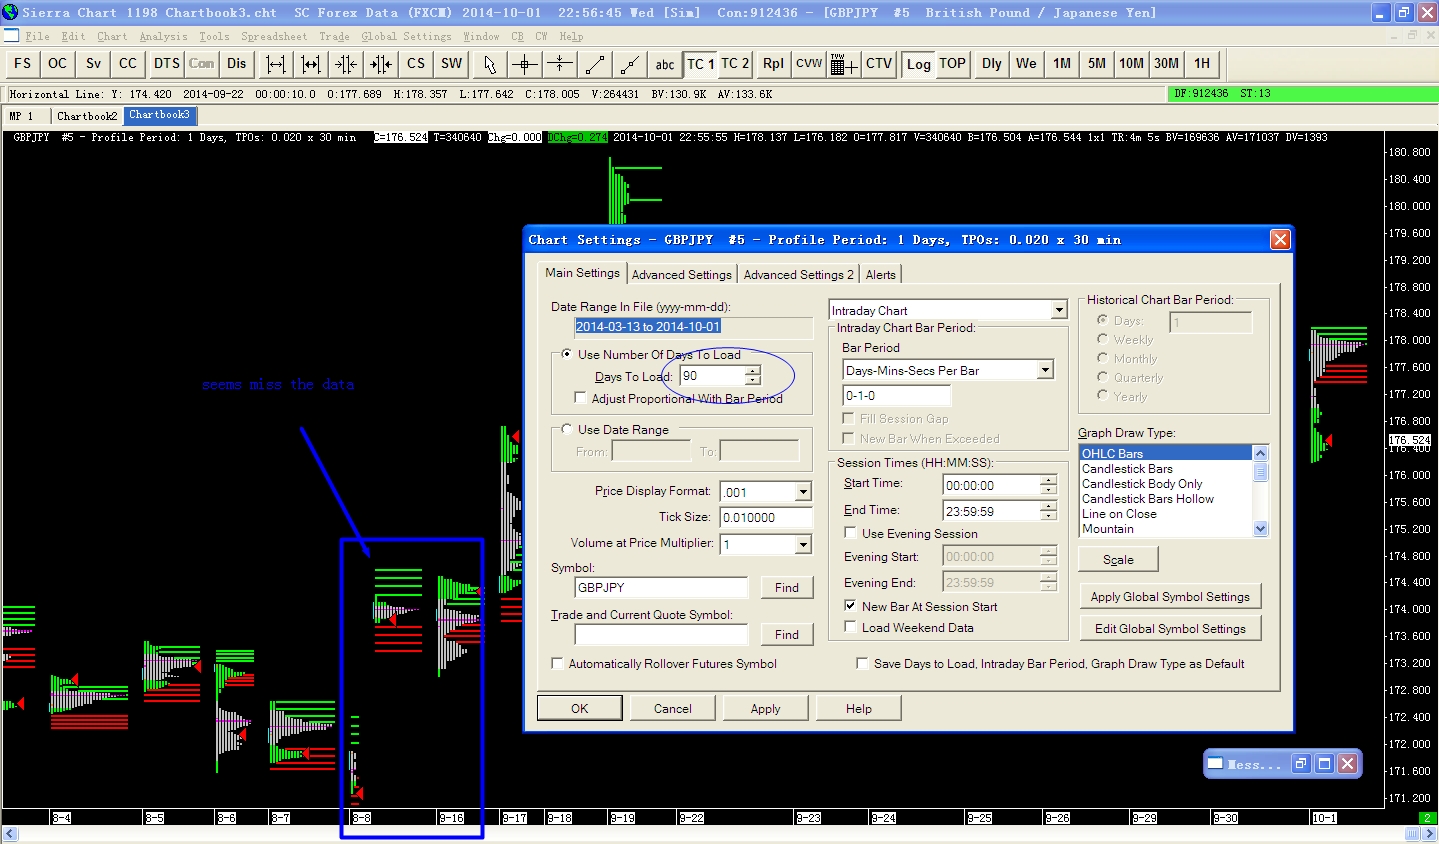Click in the Symbol GBPJPY text field
The image size is (1439, 844).
(x=660, y=587)
